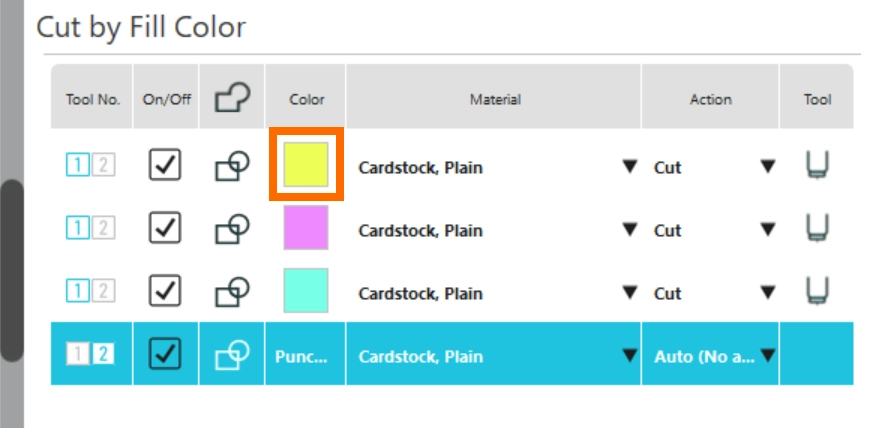Viewport: 879px width, 428px height.
Task: Click the shape icon in table header
Action: (232, 99)
